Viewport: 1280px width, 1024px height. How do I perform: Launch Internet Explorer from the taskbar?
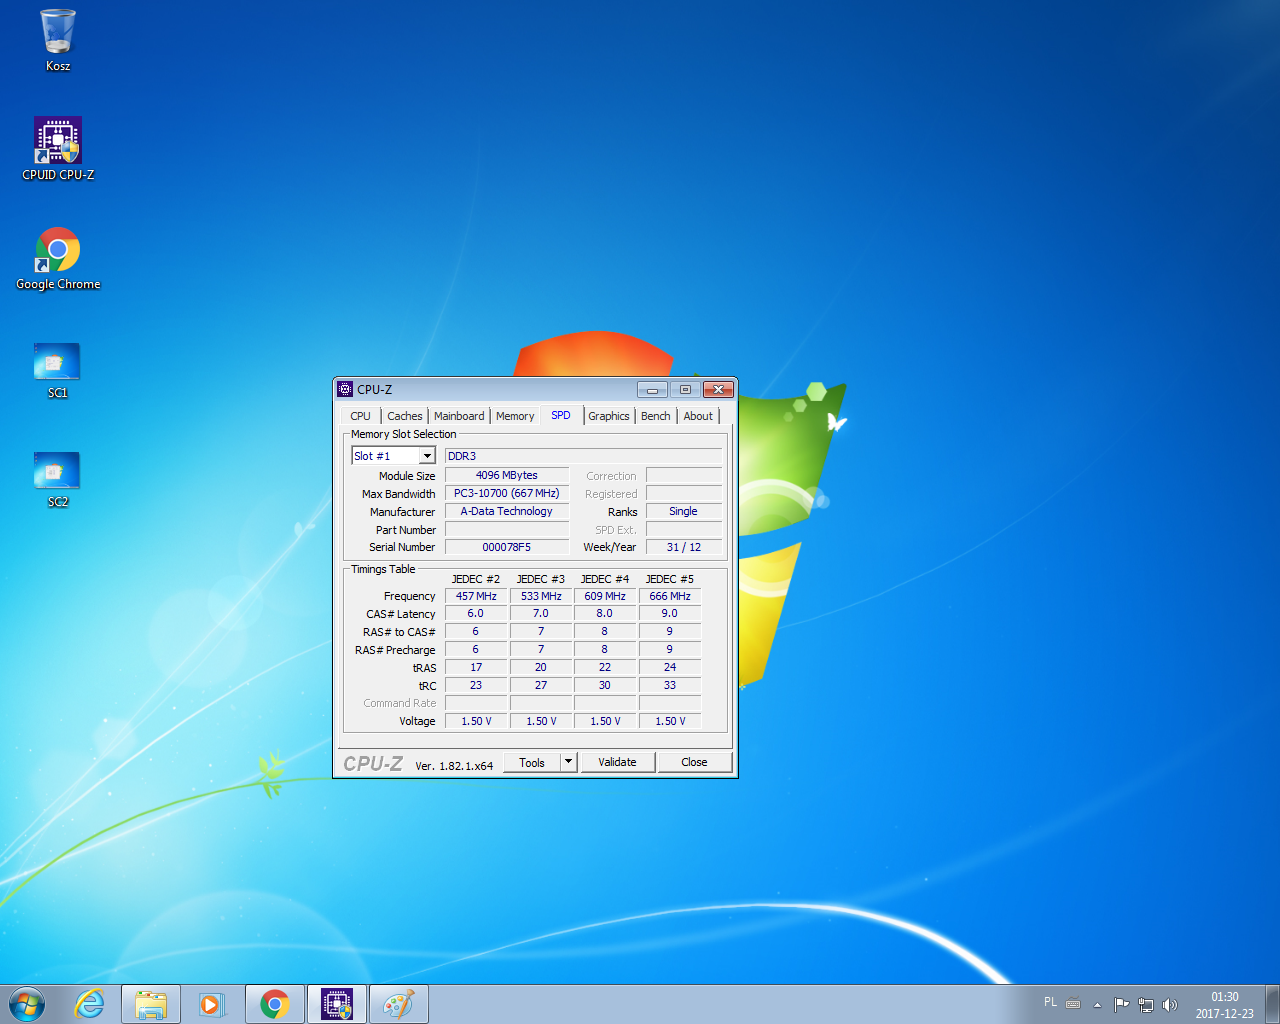tap(90, 1004)
